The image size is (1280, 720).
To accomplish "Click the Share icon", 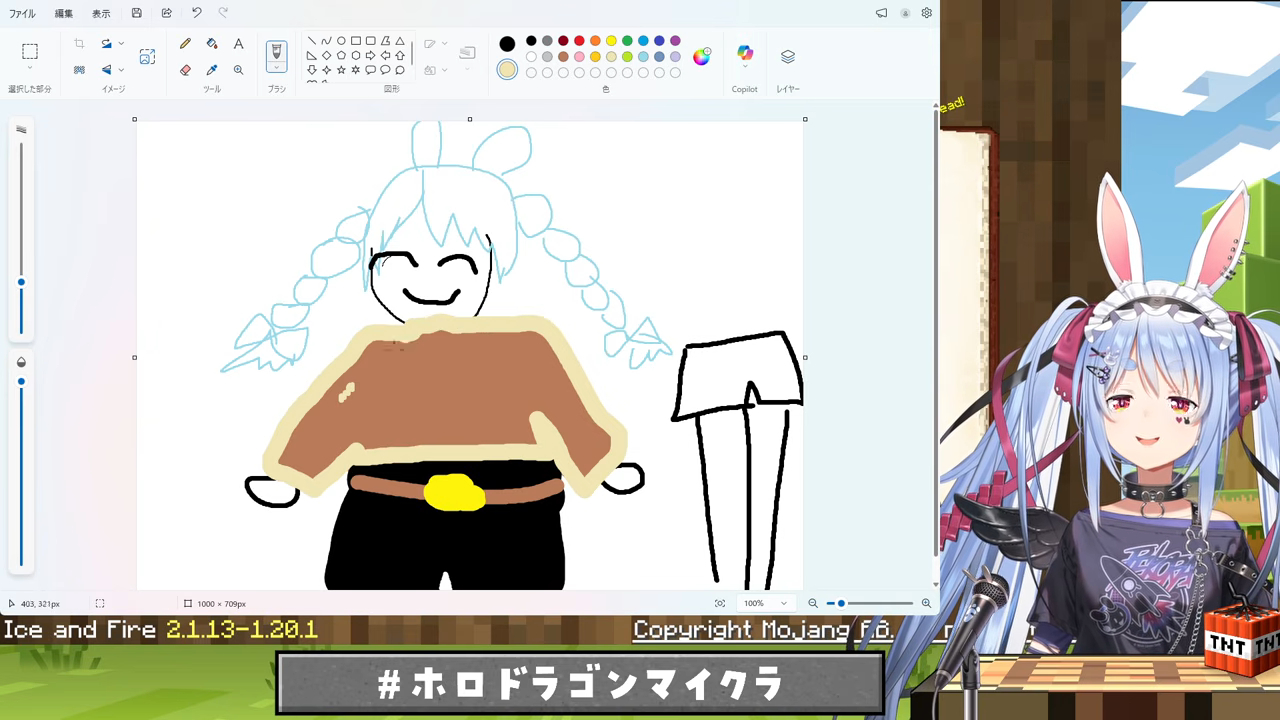I will point(166,13).
